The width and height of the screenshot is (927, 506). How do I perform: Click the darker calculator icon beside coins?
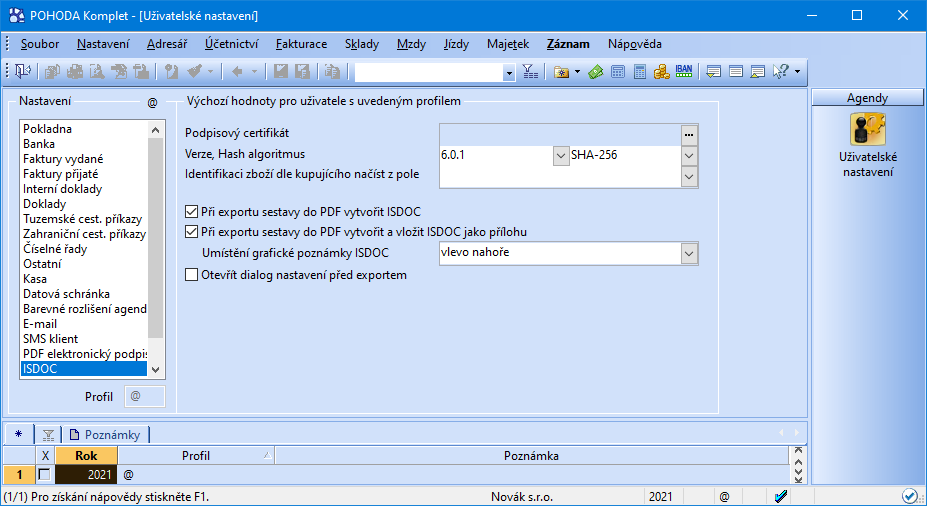(x=640, y=72)
